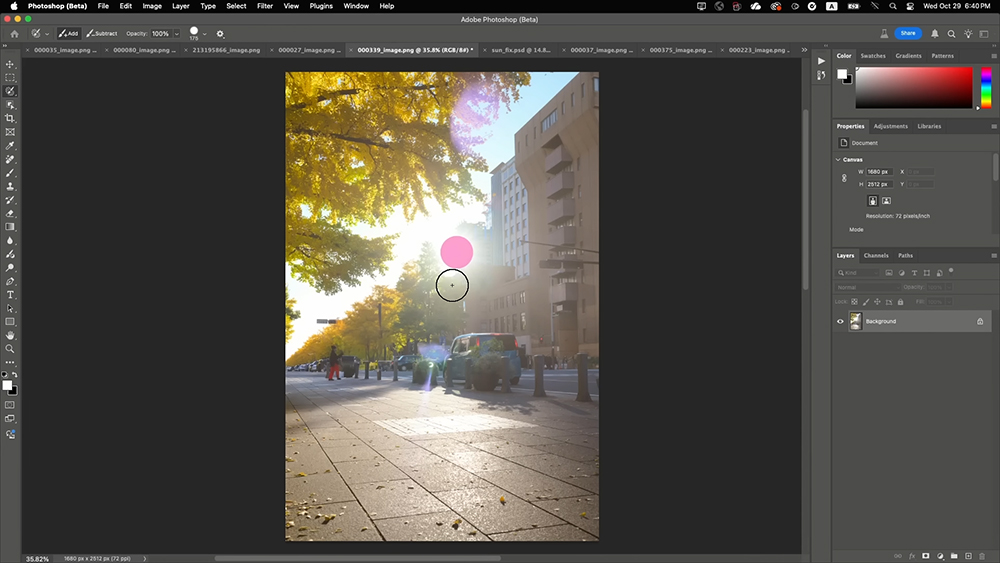This screenshot has width=1000, height=563.
Task: Switch to the Channels tab
Action: (x=875, y=255)
